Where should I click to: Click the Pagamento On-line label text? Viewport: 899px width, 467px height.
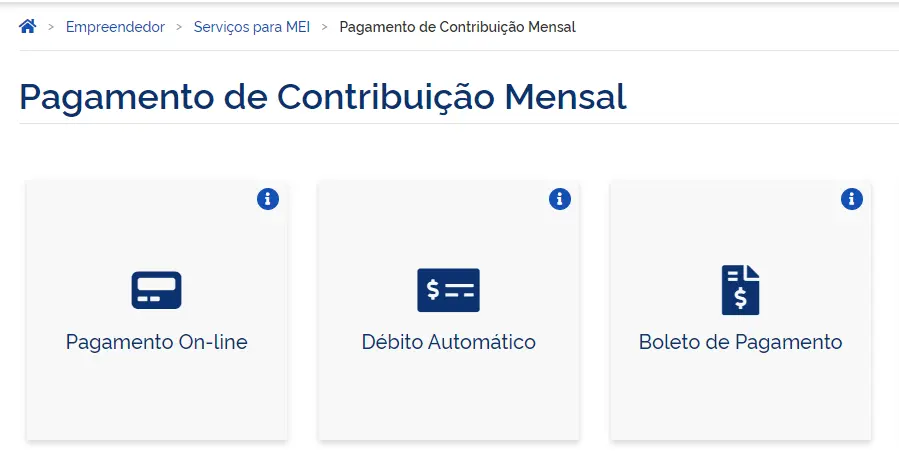click(156, 342)
